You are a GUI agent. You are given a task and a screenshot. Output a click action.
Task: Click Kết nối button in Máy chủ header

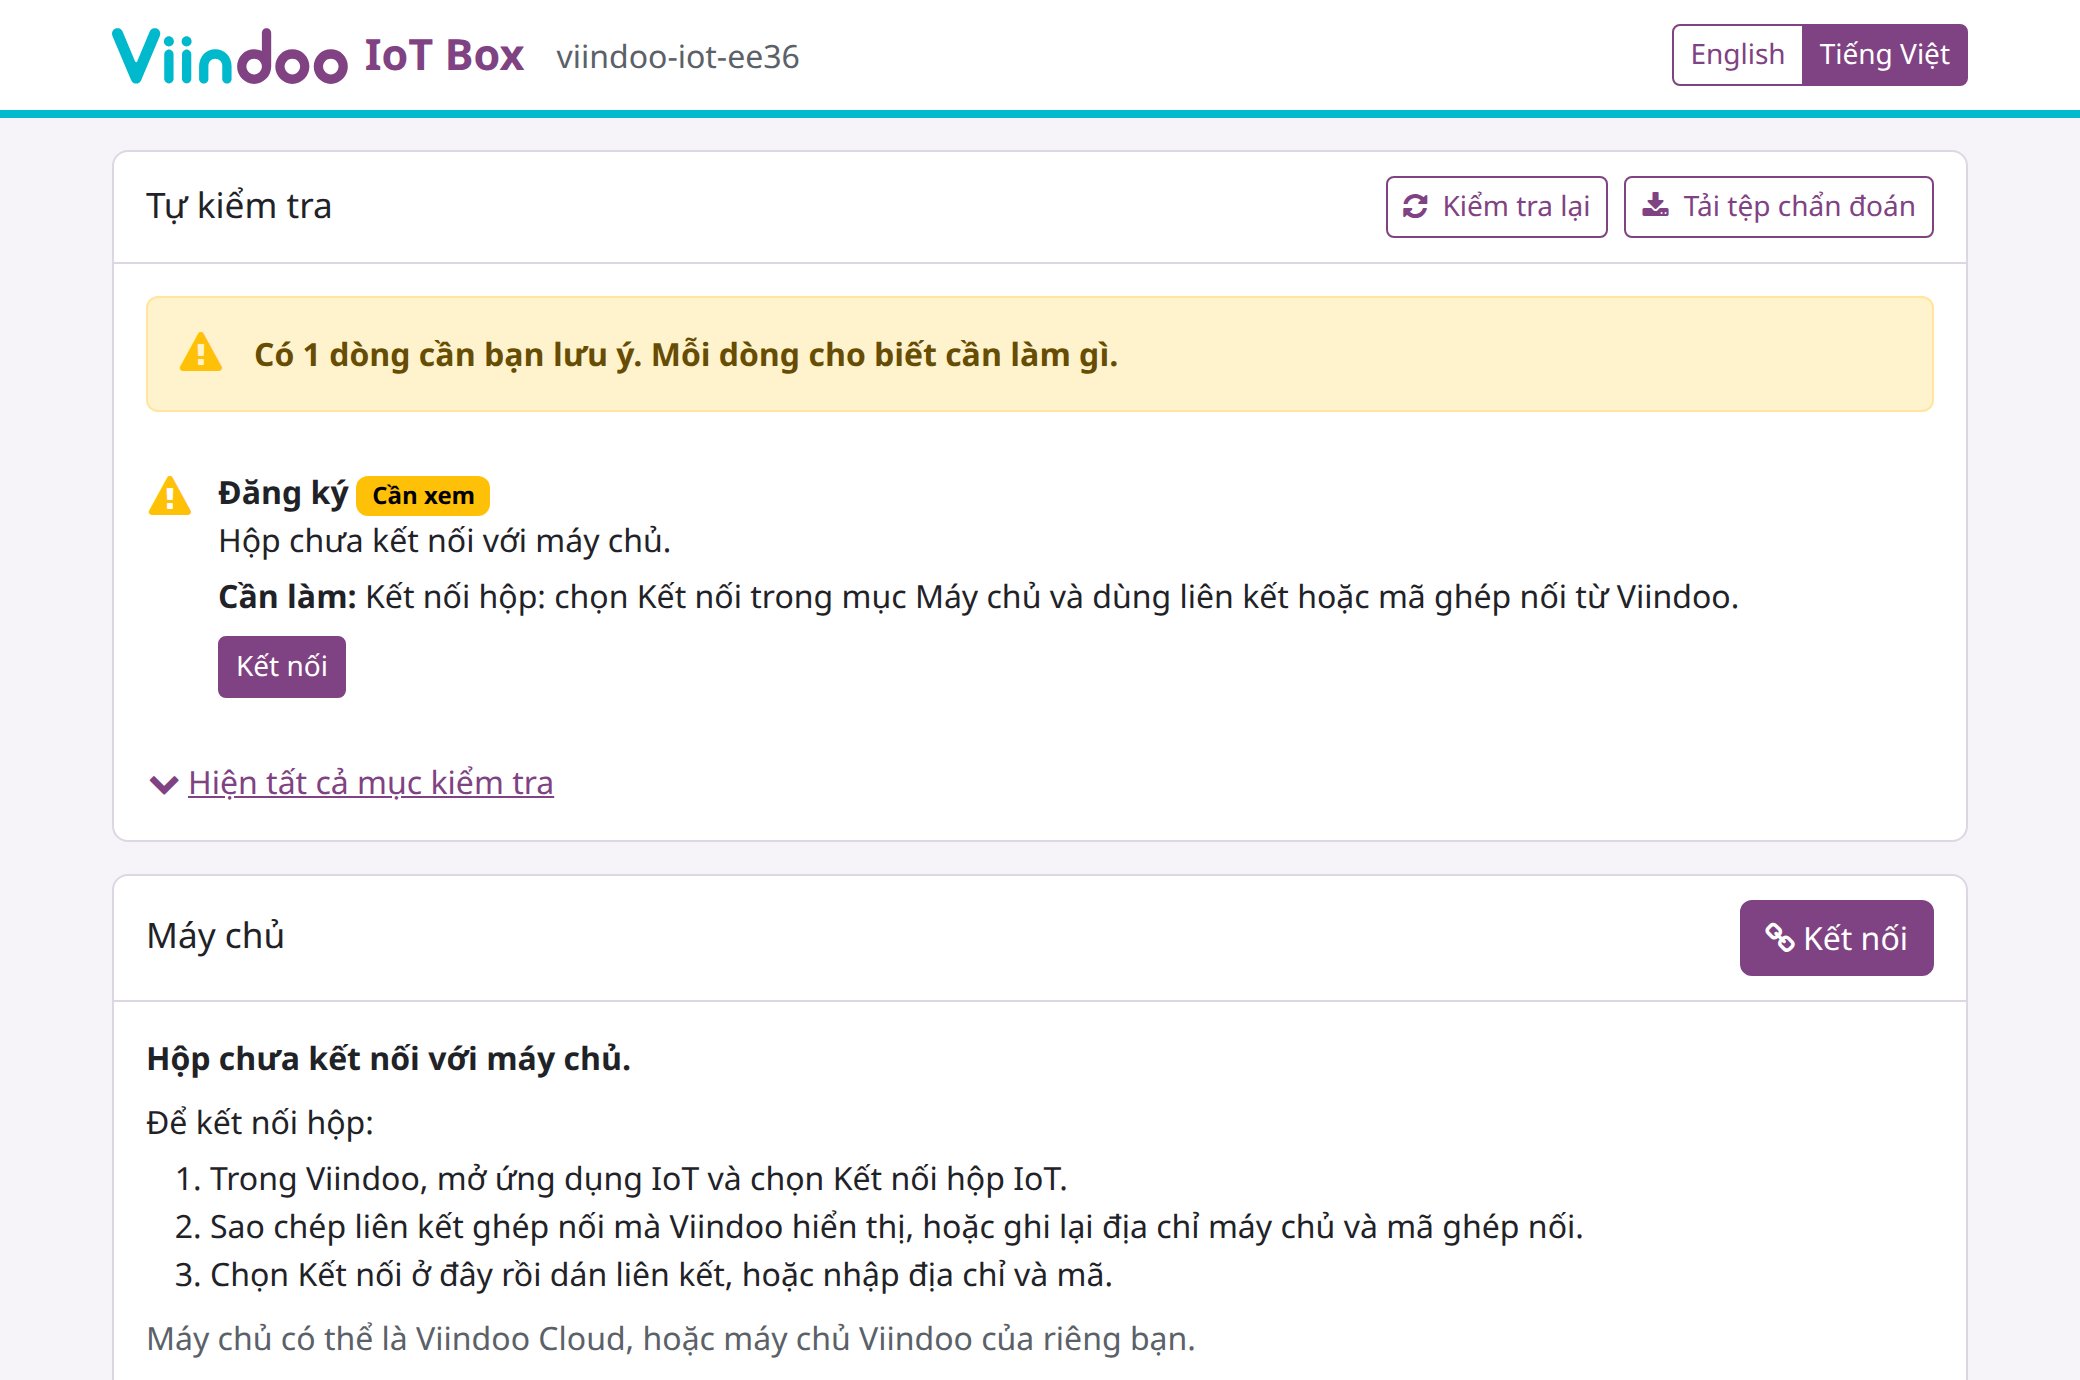pos(1836,938)
